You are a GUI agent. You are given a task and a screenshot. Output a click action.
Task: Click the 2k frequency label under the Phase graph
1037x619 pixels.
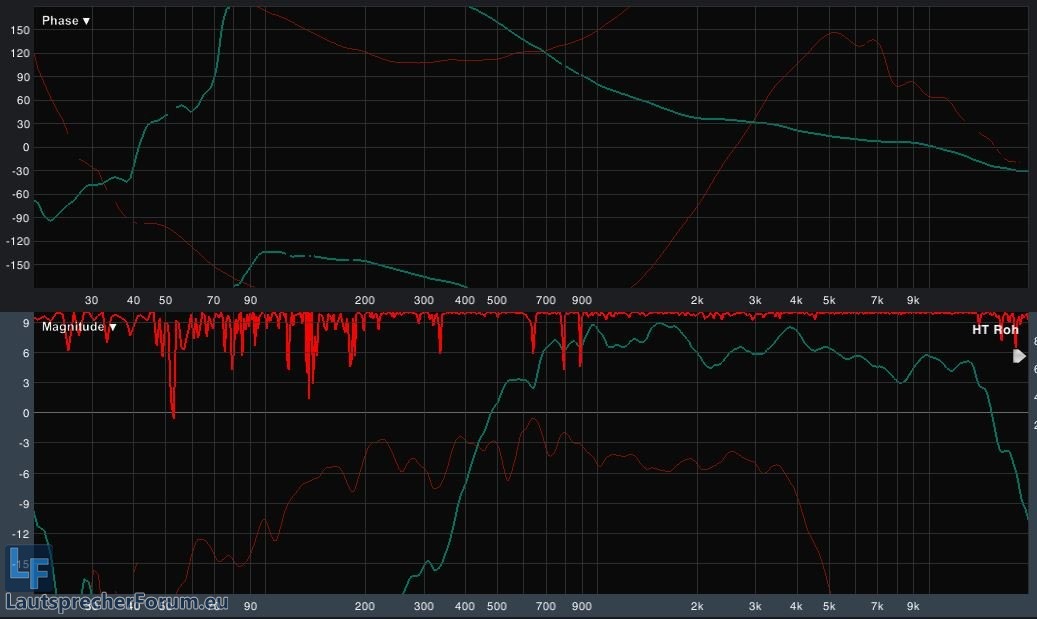pos(697,300)
